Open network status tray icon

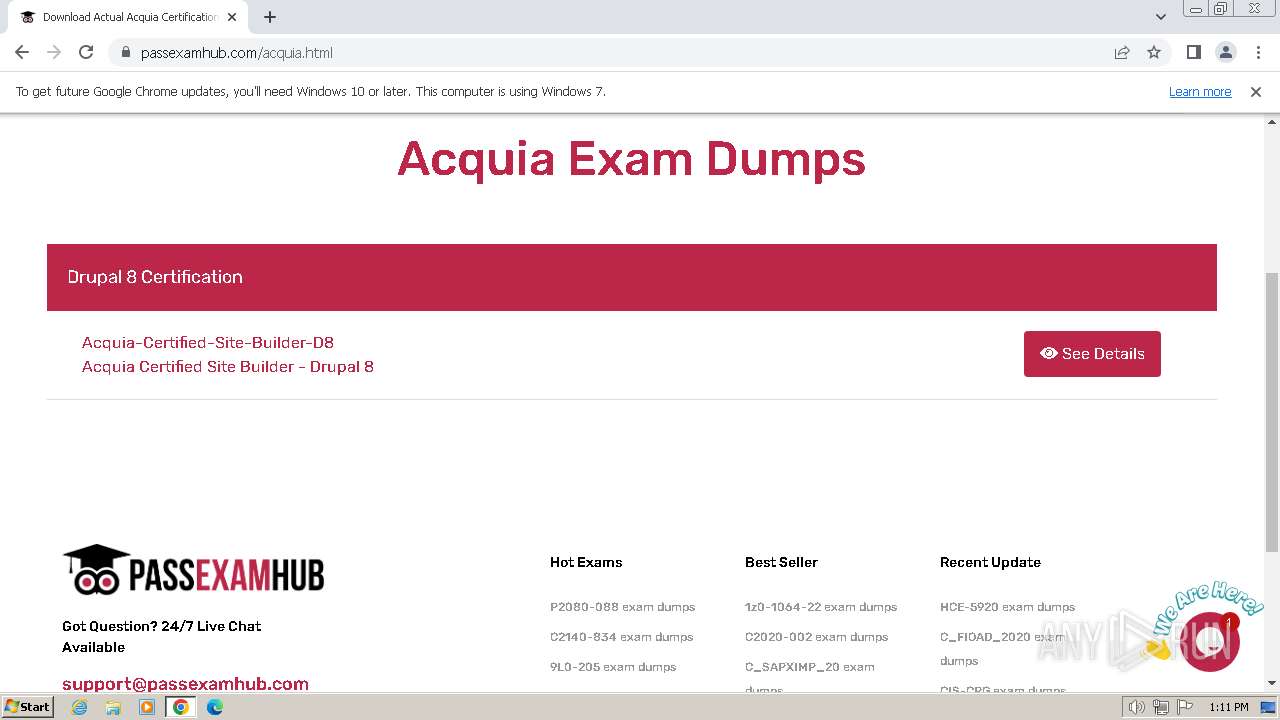(1160, 707)
